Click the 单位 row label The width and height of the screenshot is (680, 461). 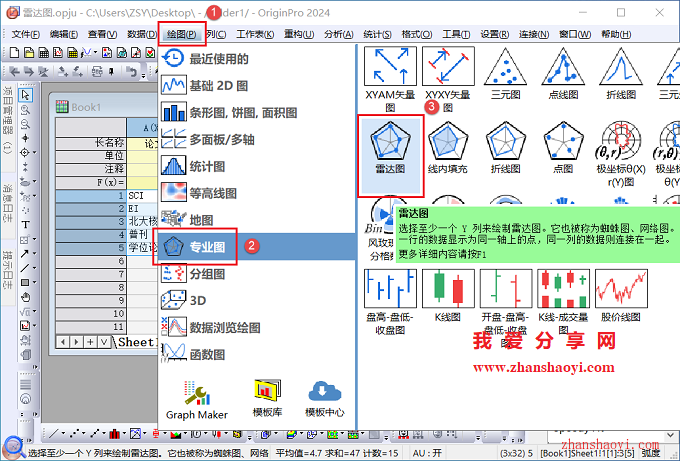(x=91, y=156)
